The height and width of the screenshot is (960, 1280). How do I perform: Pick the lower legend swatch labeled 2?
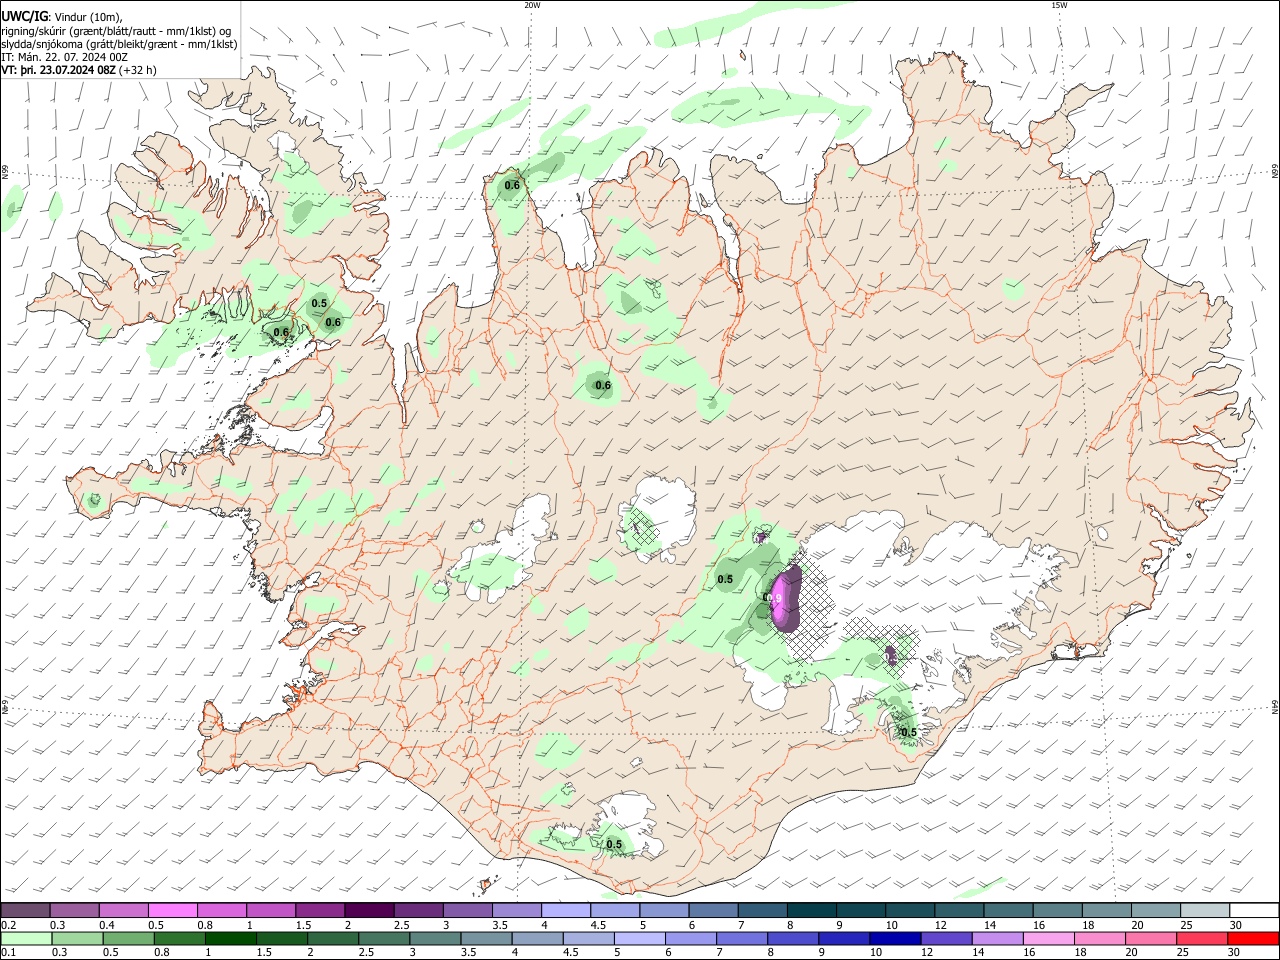(x=333, y=938)
